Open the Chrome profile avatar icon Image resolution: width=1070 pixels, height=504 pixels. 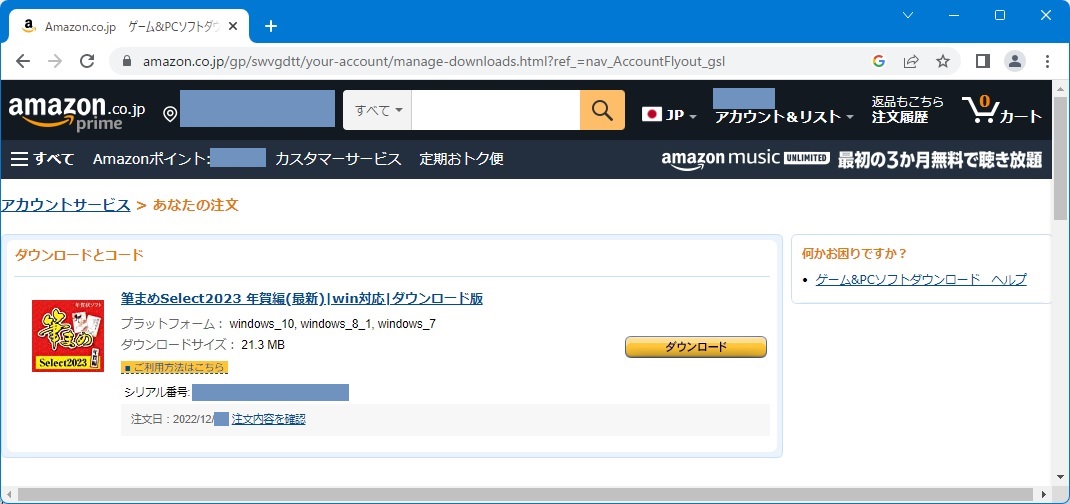point(1015,61)
